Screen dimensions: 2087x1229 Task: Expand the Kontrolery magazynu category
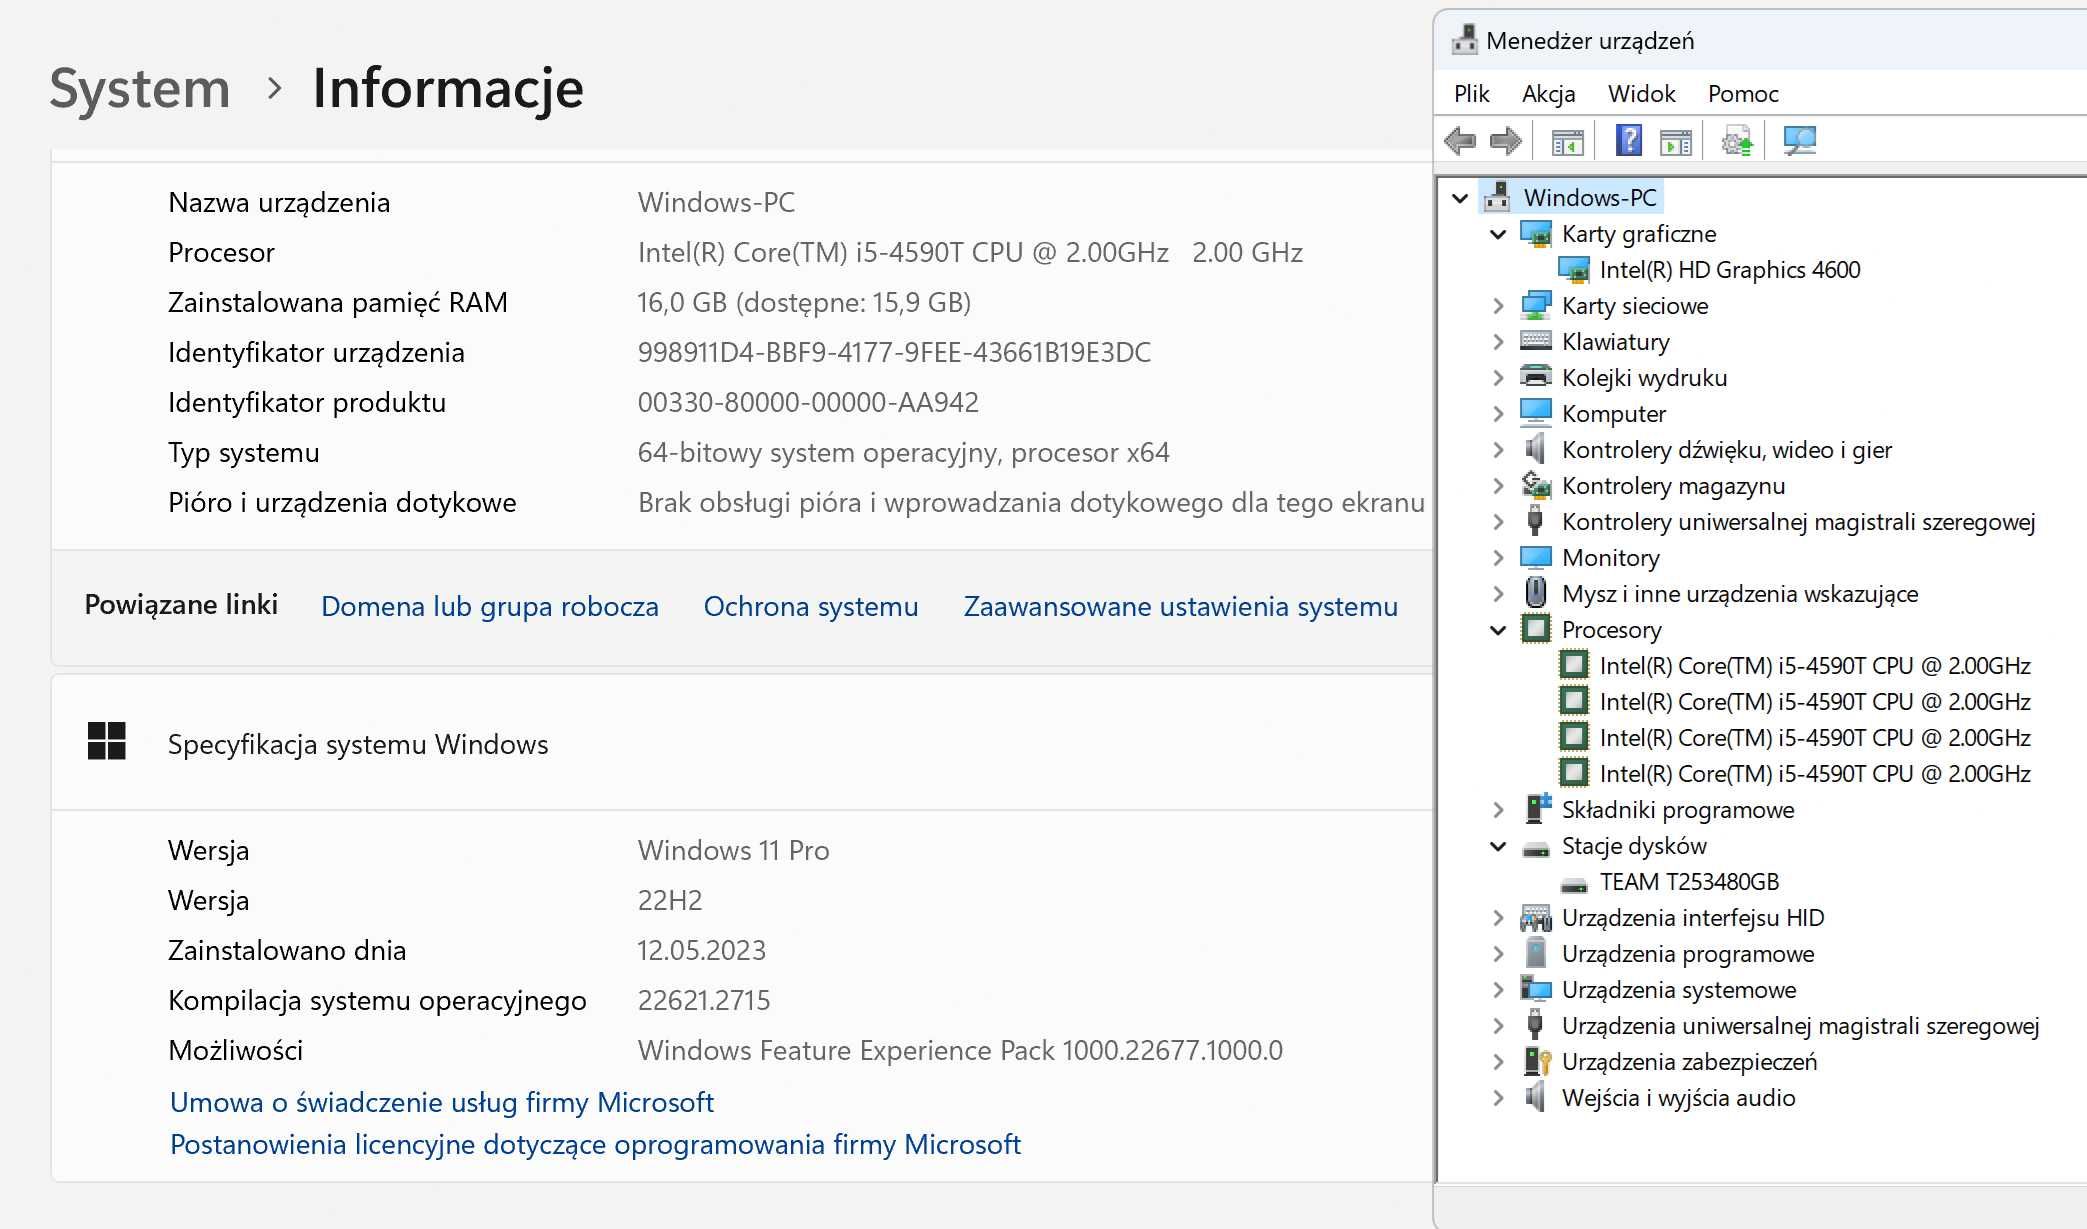tap(1498, 486)
